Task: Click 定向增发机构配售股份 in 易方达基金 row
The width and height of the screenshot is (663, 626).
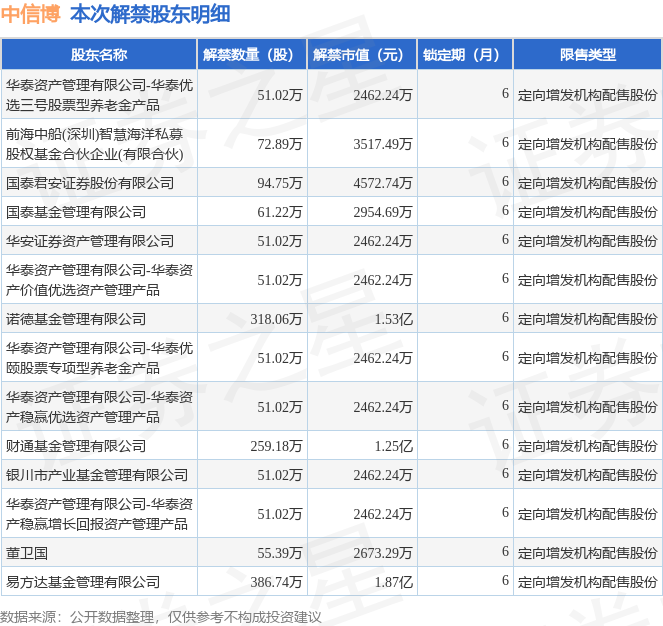Action: click(x=588, y=582)
